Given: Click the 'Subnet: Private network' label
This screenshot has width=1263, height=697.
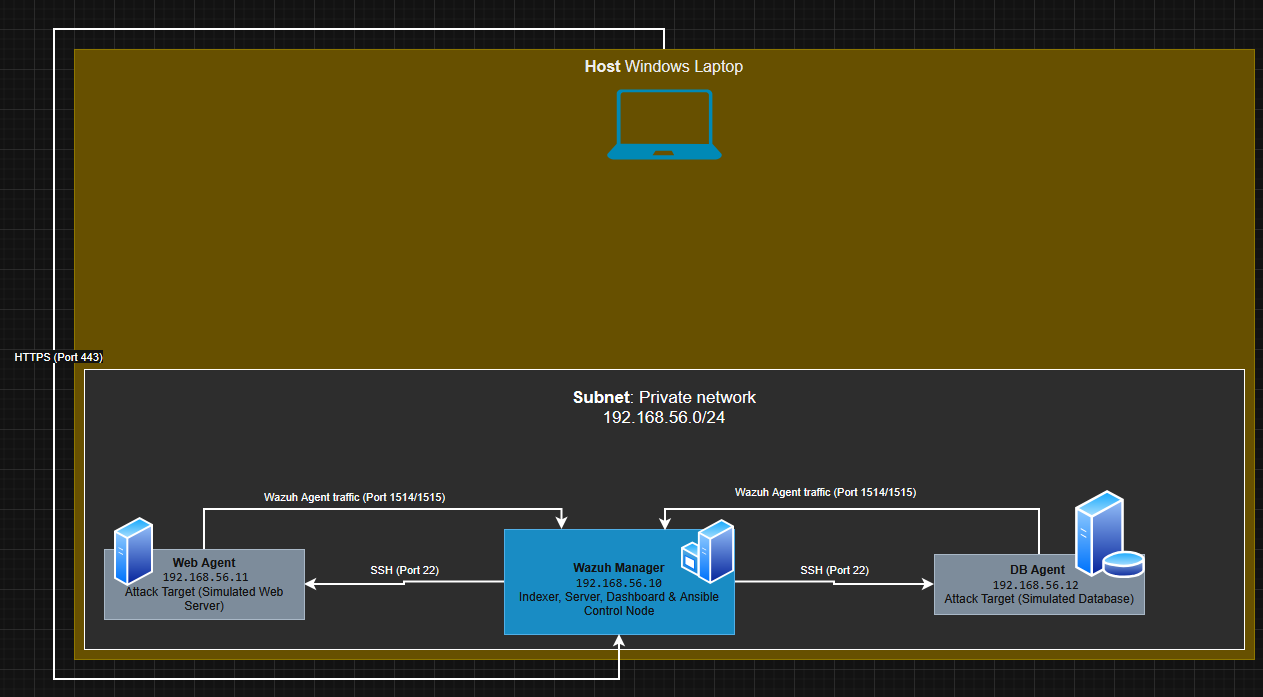Looking at the screenshot, I should 664,397.
